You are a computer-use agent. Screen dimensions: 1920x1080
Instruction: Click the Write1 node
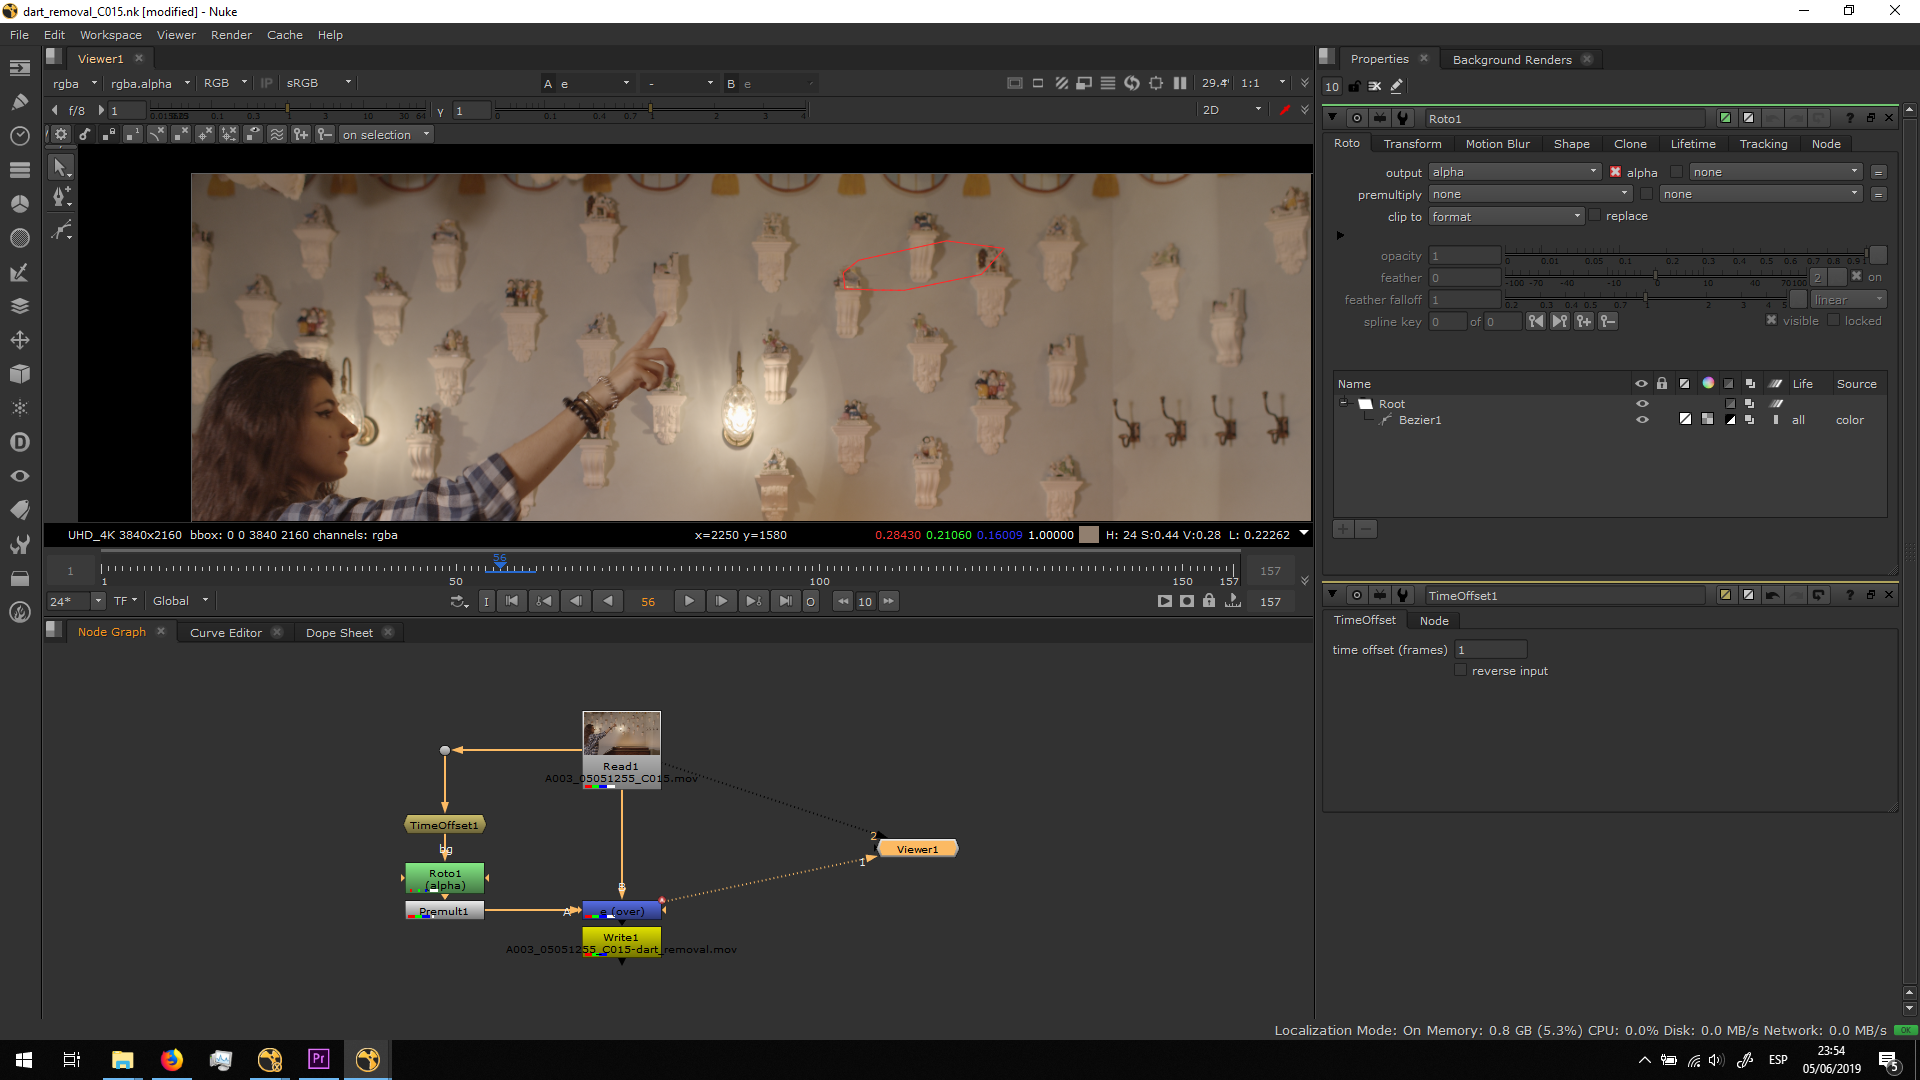(x=621, y=937)
